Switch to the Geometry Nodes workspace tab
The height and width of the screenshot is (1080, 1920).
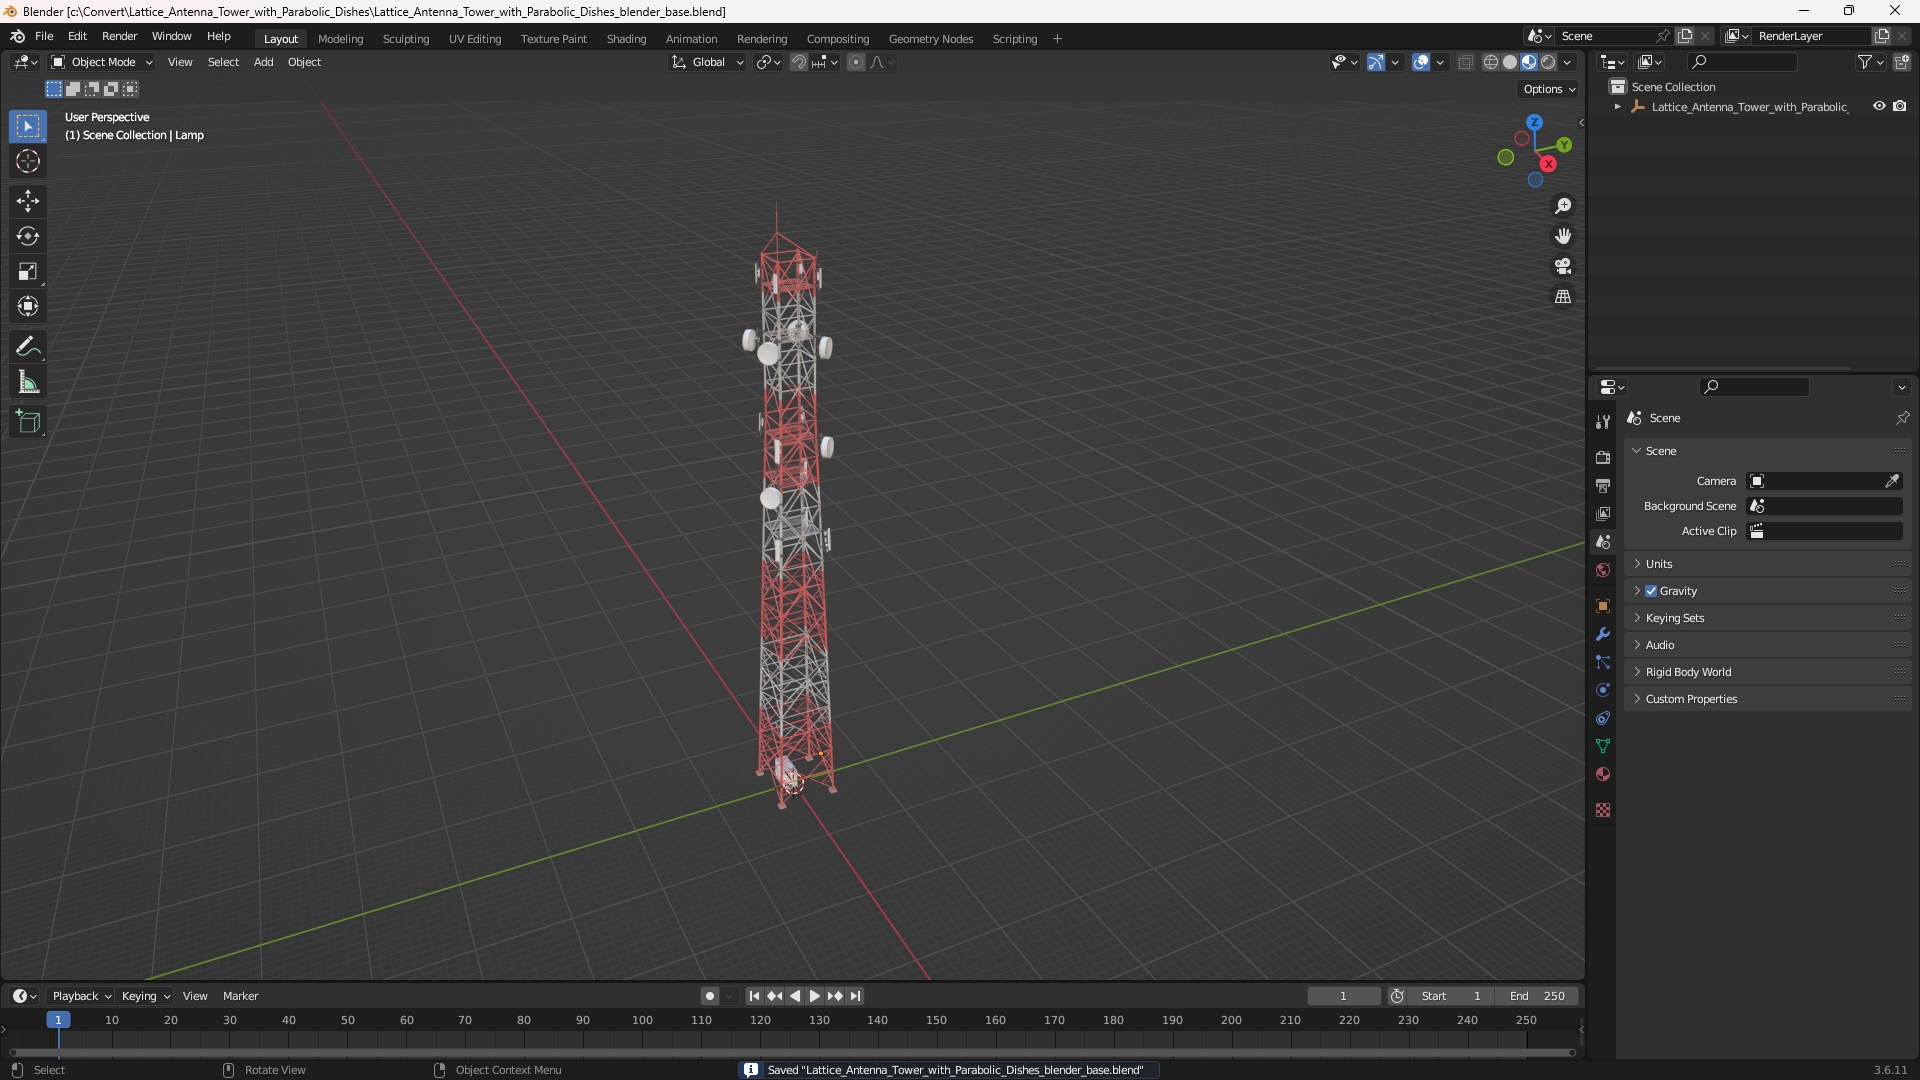[930, 39]
